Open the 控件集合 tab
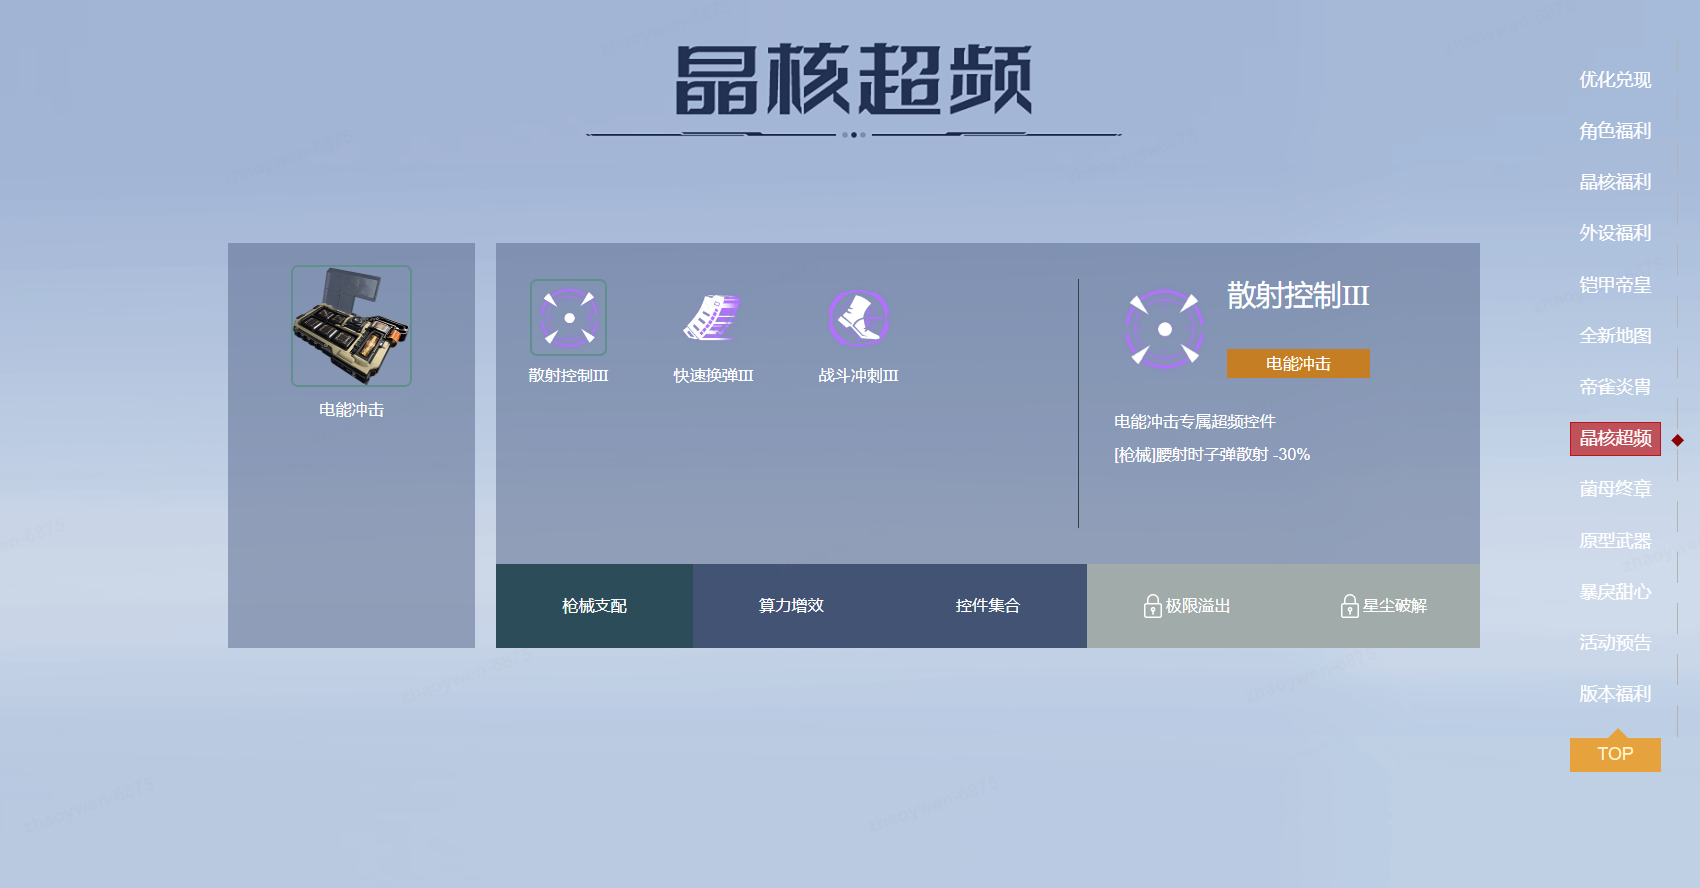Viewport: 1700px width, 888px height. tap(987, 606)
